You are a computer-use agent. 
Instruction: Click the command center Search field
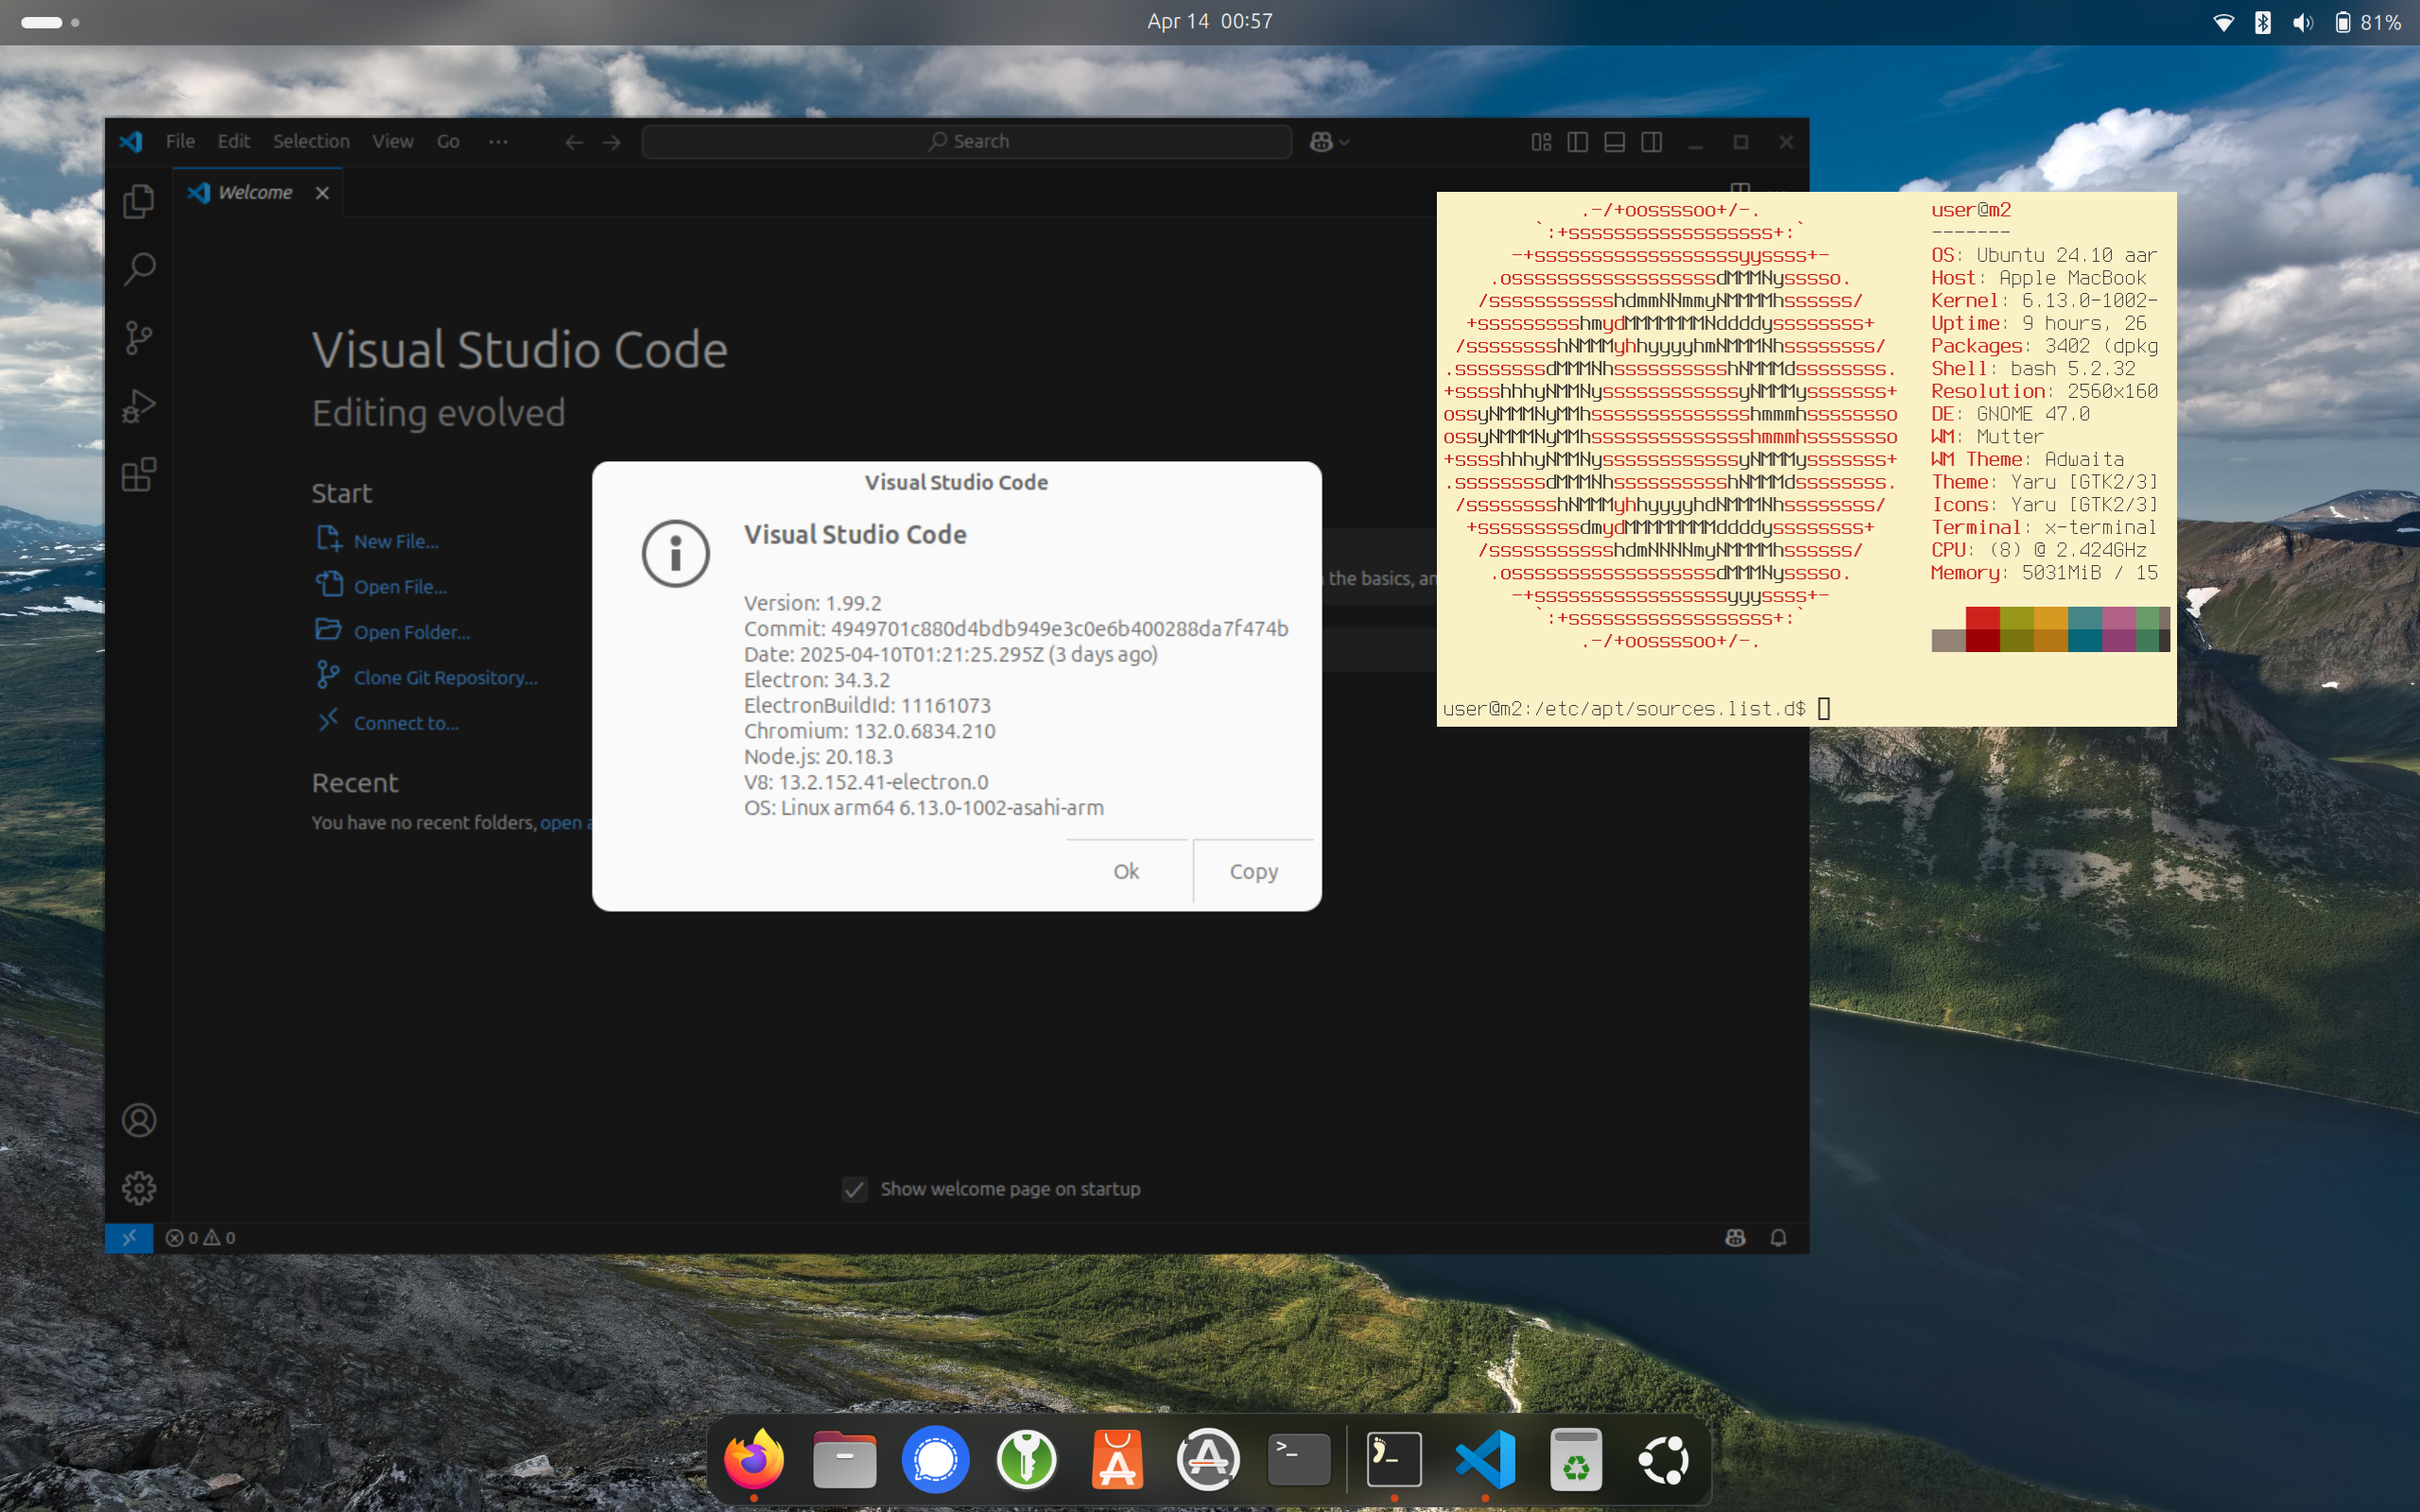[x=967, y=142]
